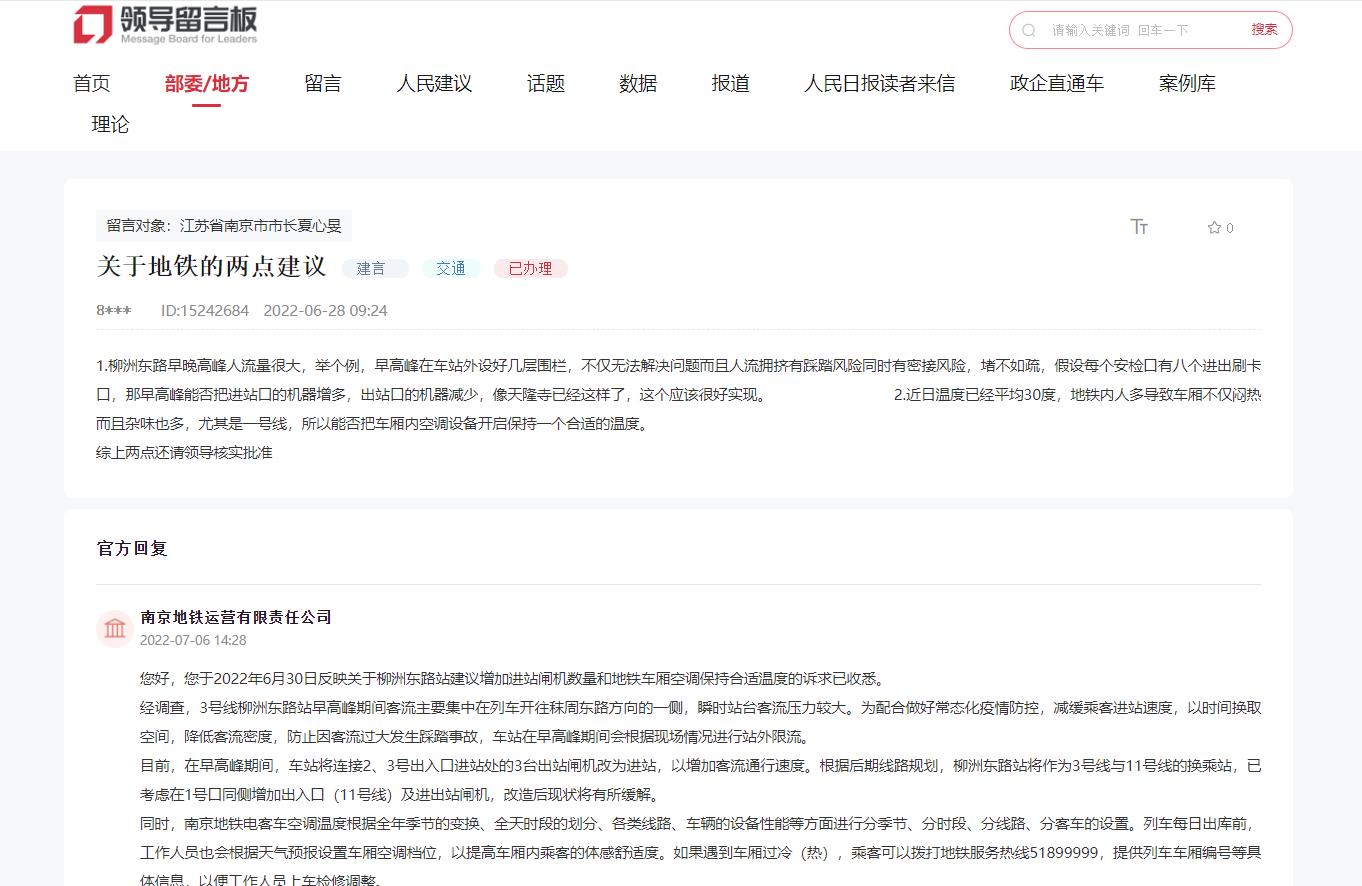Screen dimensions: 1362x886
Task: Click the font size Tт icon
Action: [1139, 227]
